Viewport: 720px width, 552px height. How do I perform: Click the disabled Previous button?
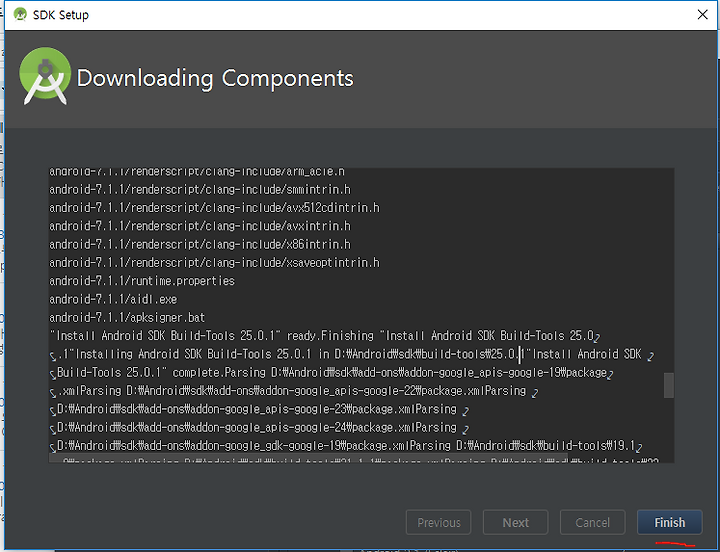coord(439,523)
